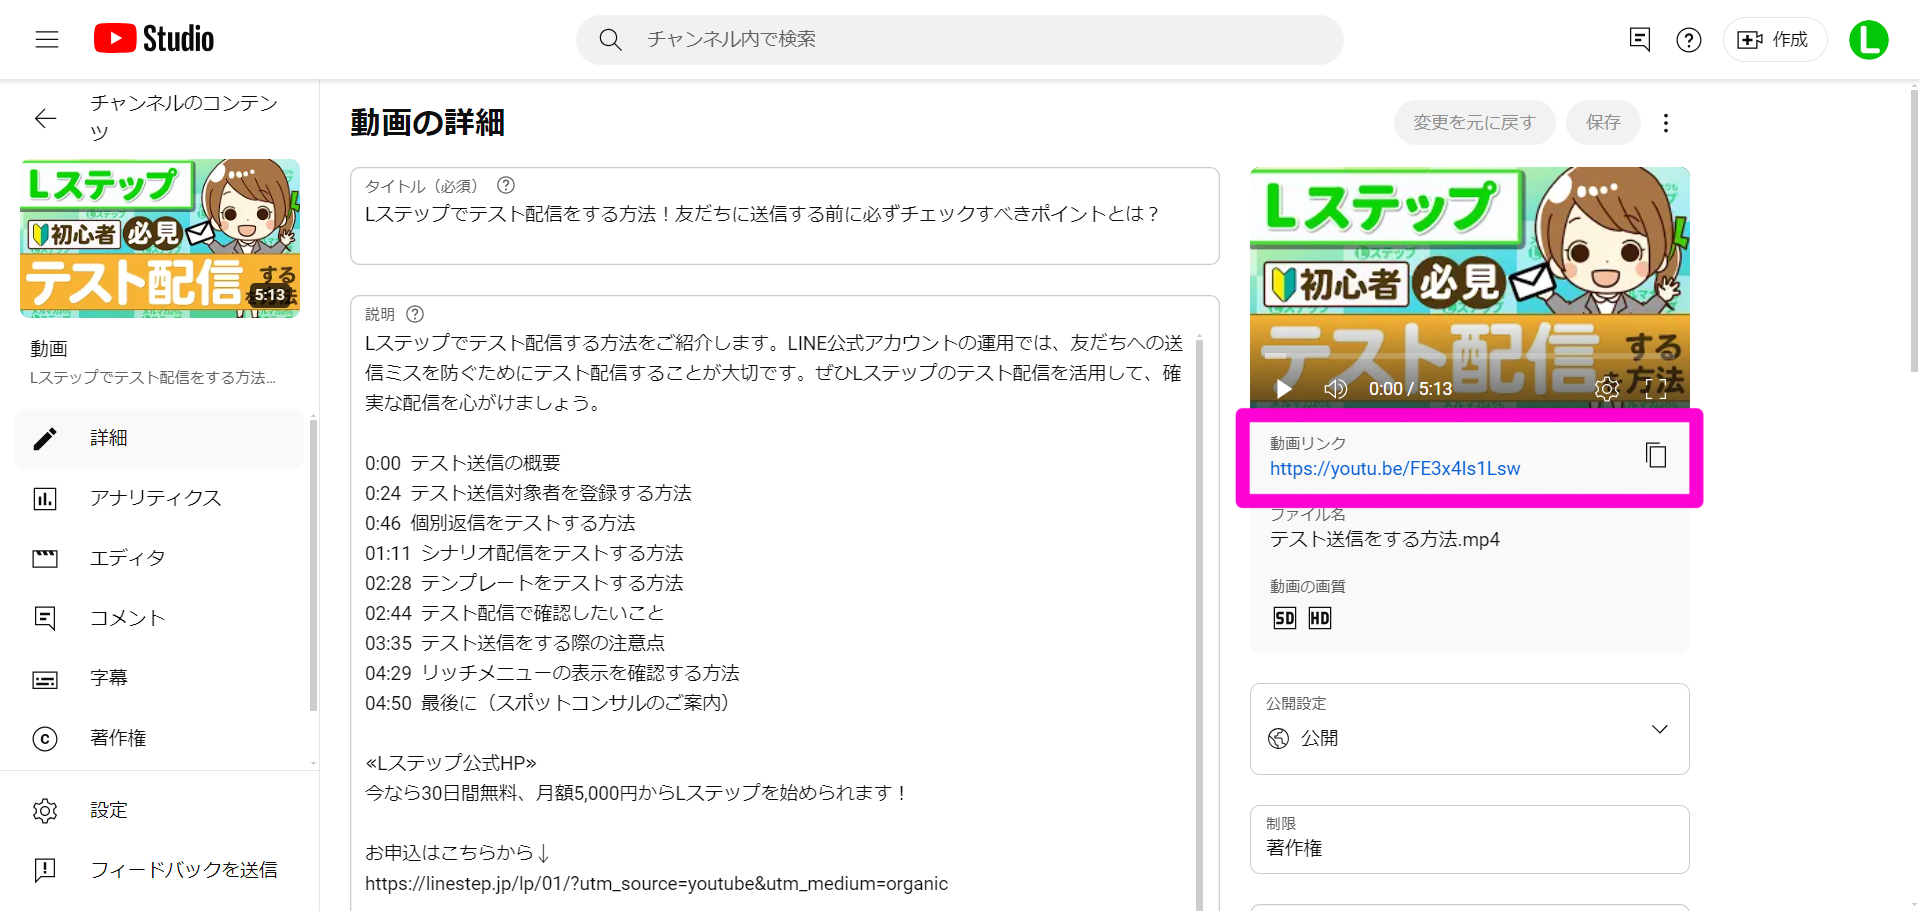The height and width of the screenshot is (911, 1920).
Task: Open the 著作権 (copyright) section icon
Action: [45, 738]
